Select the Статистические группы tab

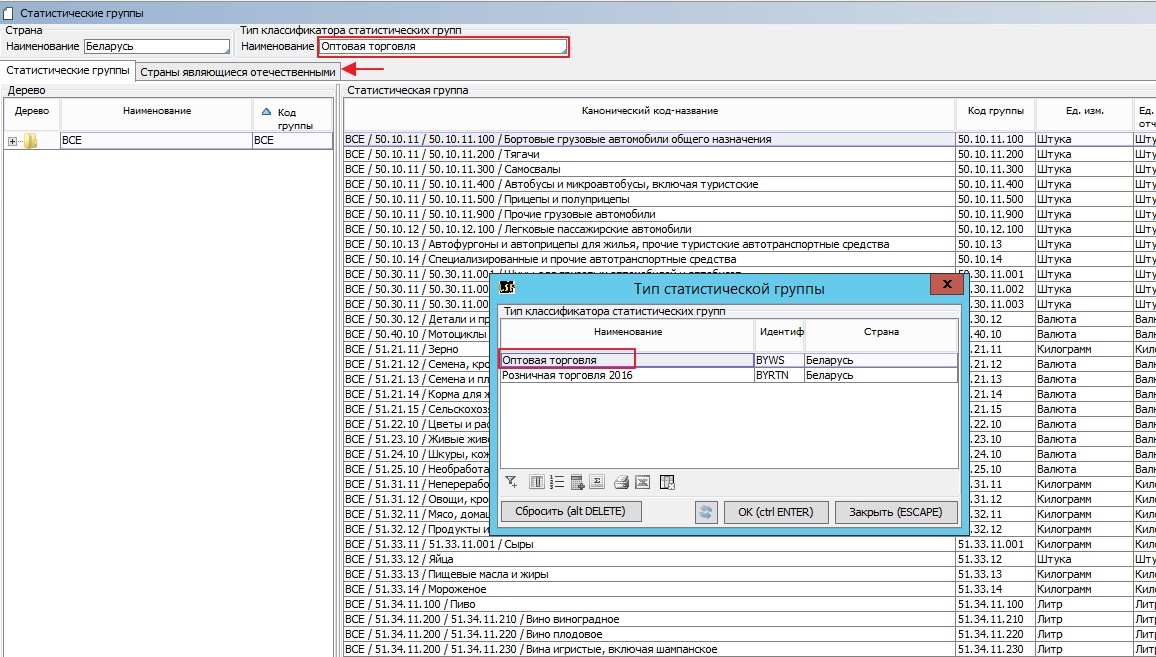point(68,71)
